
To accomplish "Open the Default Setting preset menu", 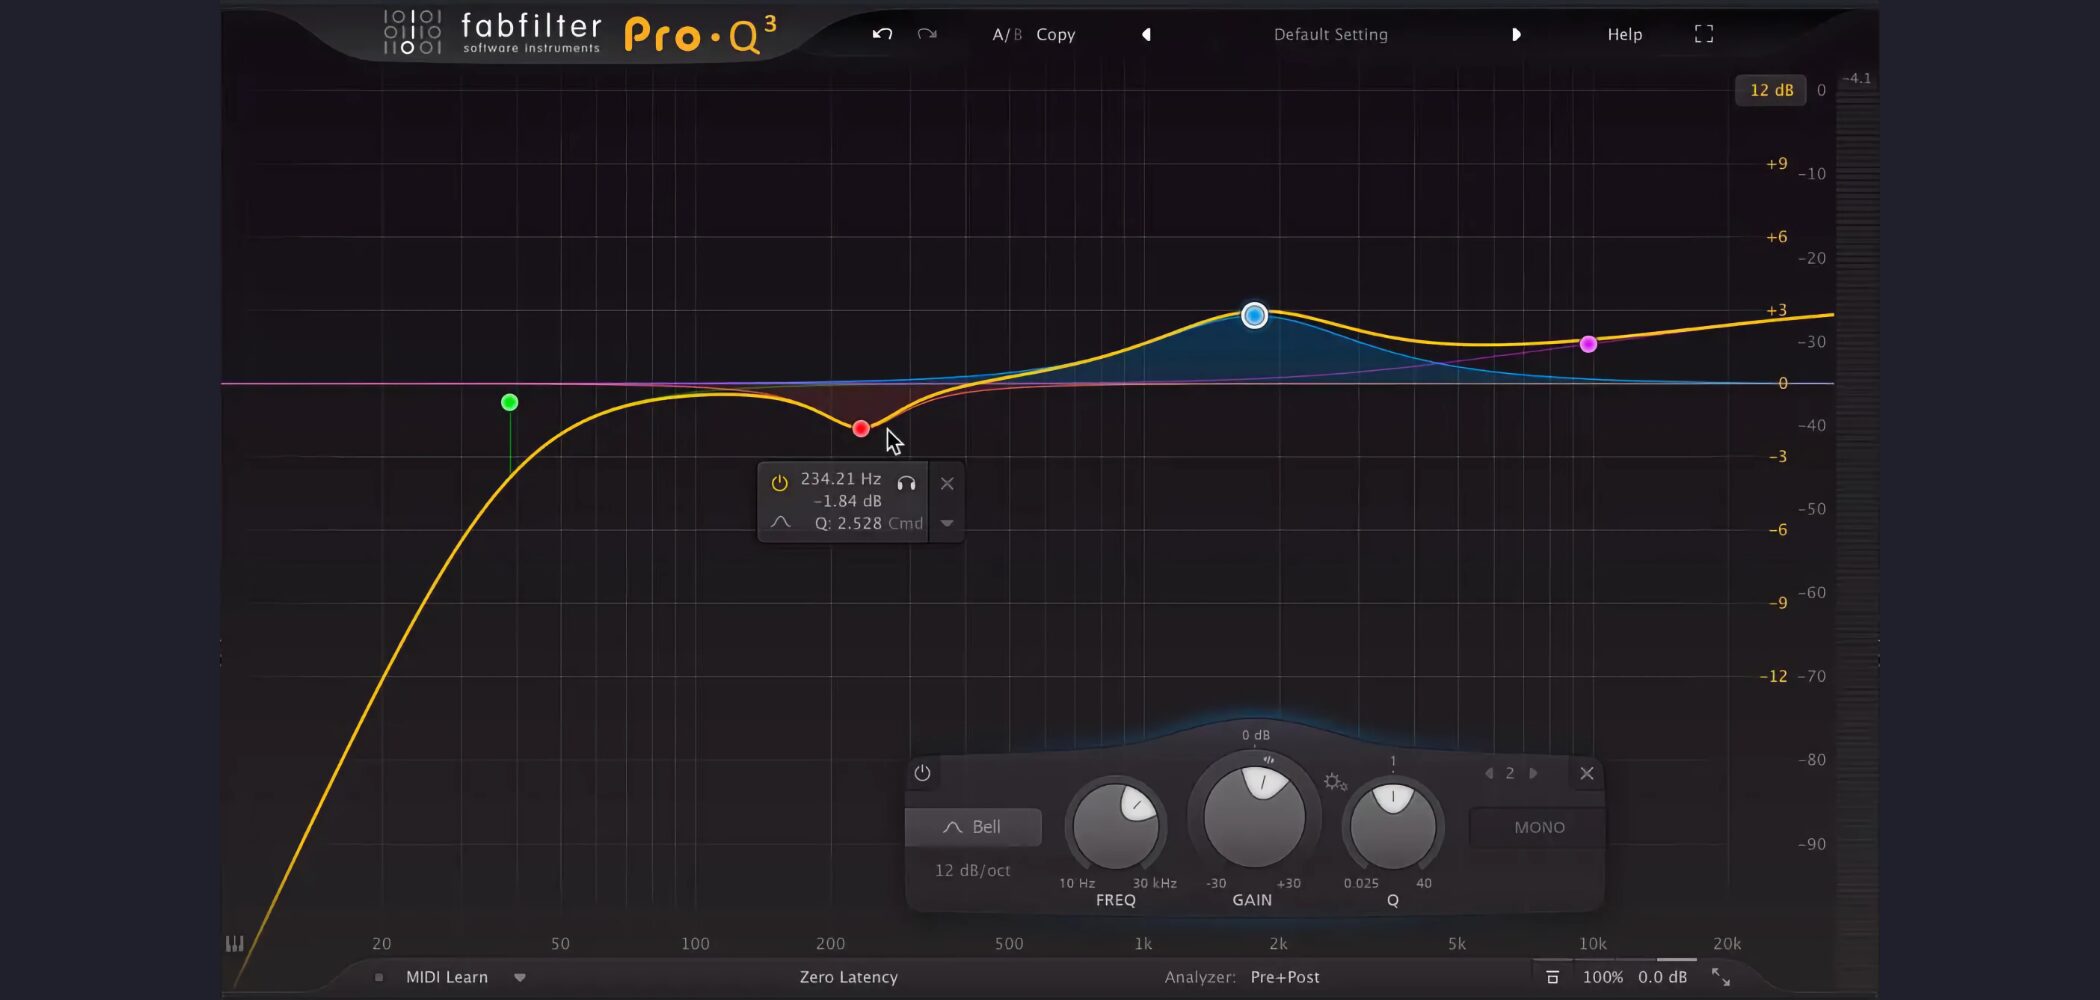I will (x=1330, y=34).
